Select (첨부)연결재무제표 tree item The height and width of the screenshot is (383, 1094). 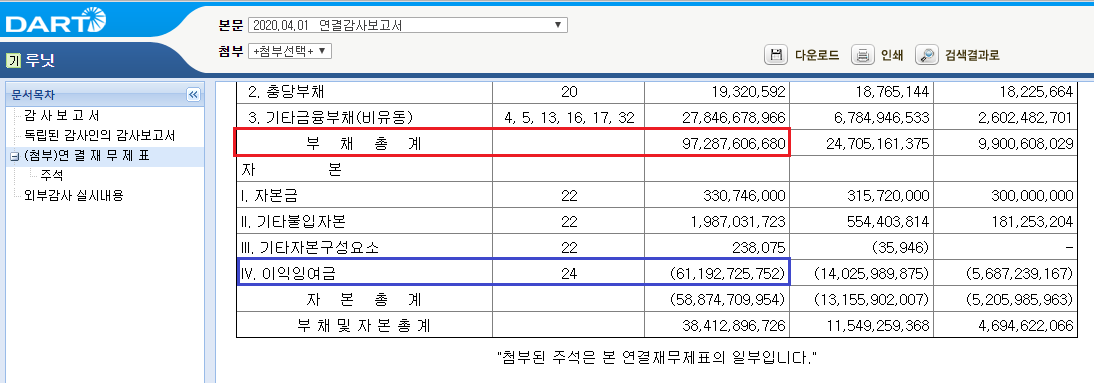pos(87,156)
